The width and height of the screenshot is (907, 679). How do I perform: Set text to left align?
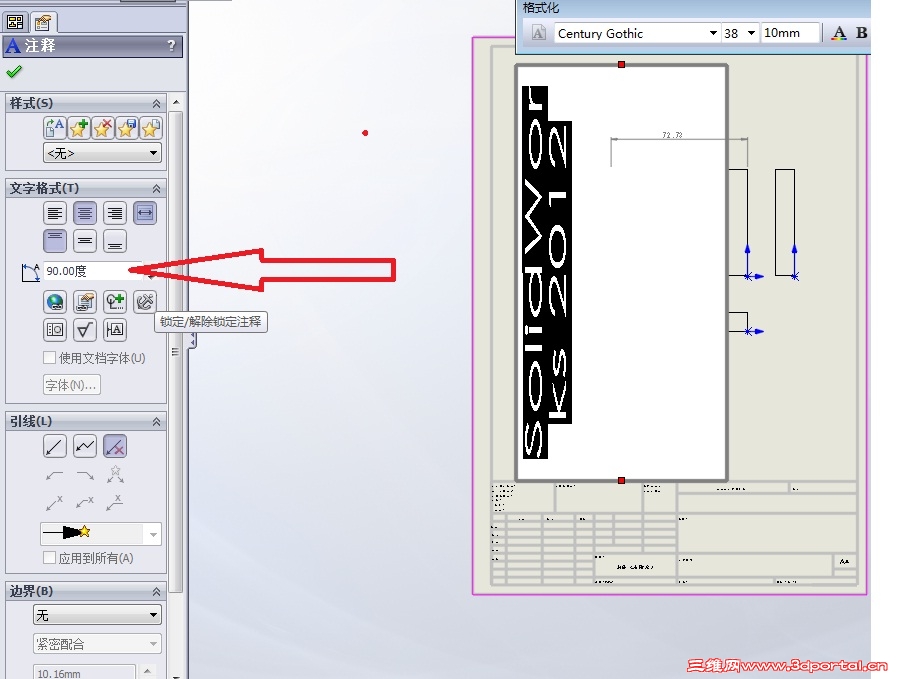pyautogui.click(x=55, y=213)
